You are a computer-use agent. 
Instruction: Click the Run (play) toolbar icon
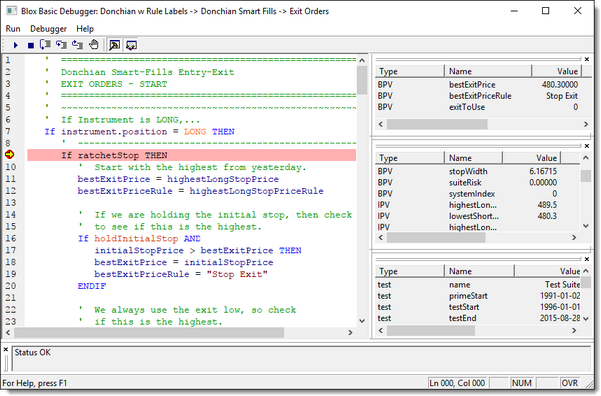point(15,45)
